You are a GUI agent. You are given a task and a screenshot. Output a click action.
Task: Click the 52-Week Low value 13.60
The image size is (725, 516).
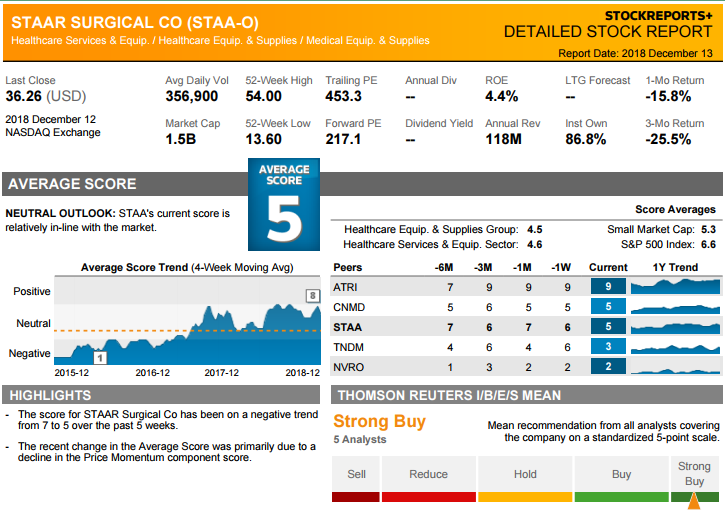click(264, 139)
